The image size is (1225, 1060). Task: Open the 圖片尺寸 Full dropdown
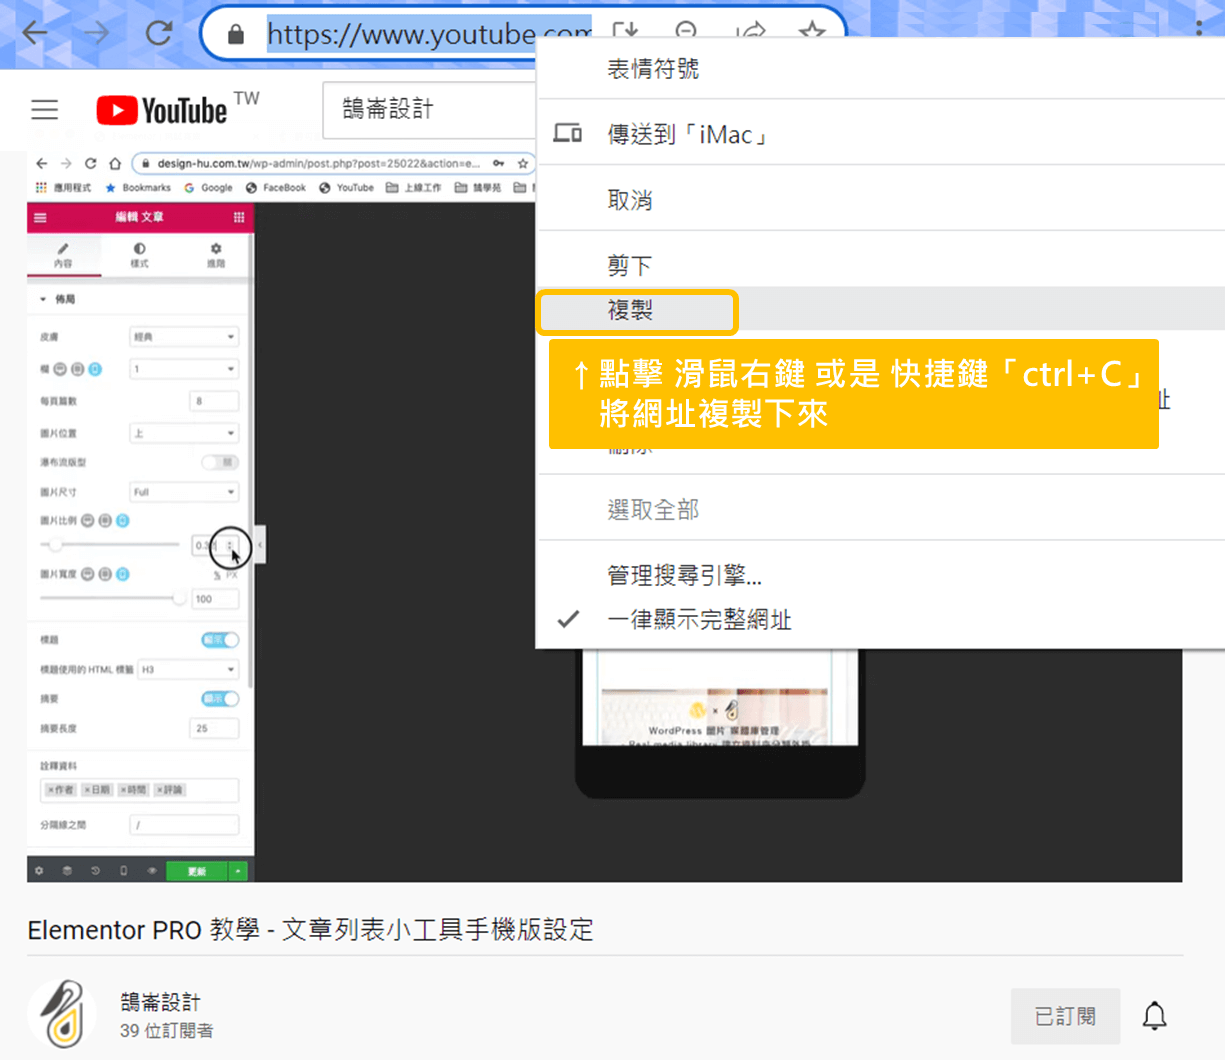(184, 492)
